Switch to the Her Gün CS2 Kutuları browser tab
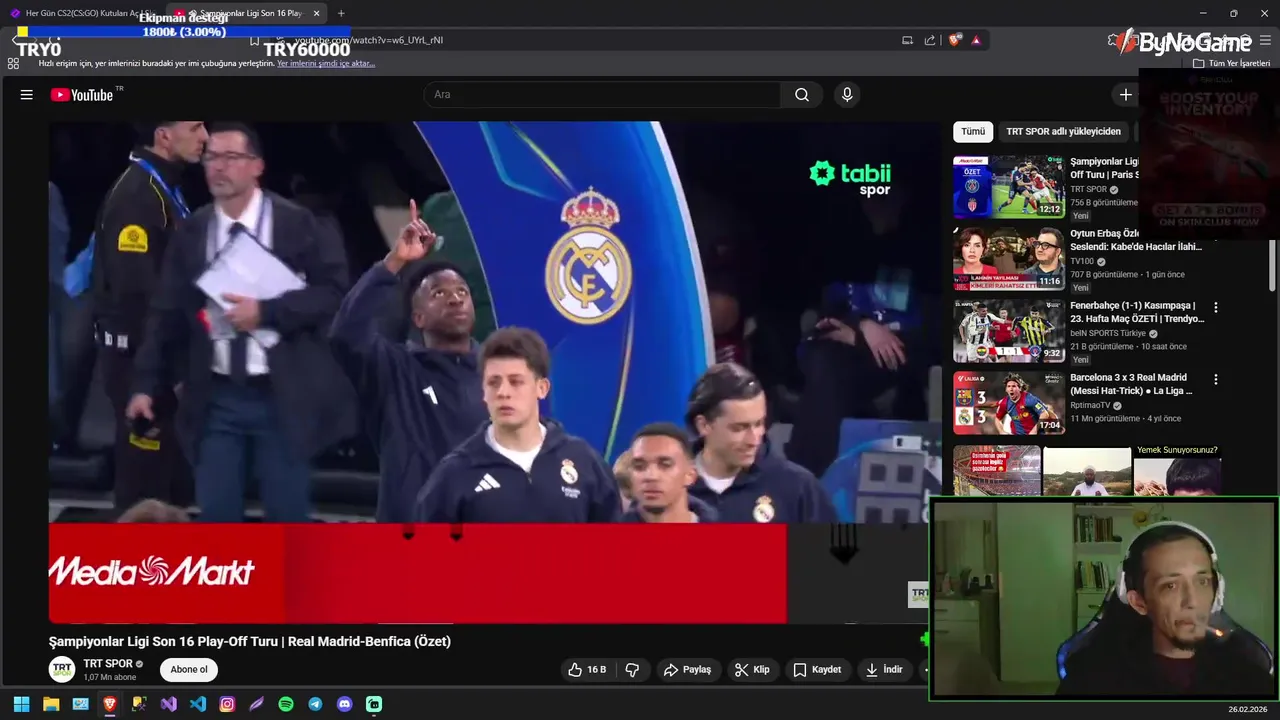Viewport: 1280px width, 720px height. click(83, 13)
